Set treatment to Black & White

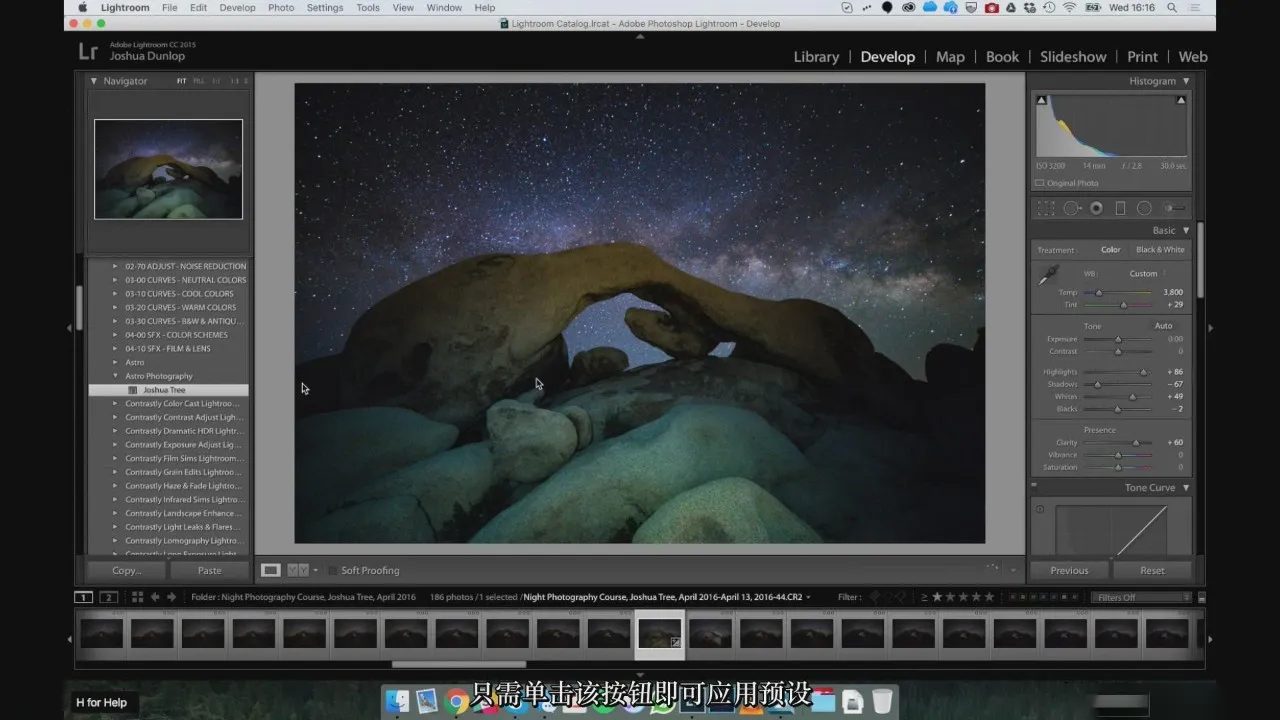(x=1160, y=250)
